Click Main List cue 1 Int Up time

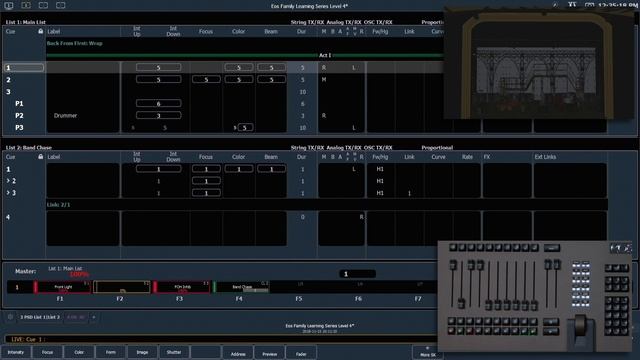click(x=158, y=67)
